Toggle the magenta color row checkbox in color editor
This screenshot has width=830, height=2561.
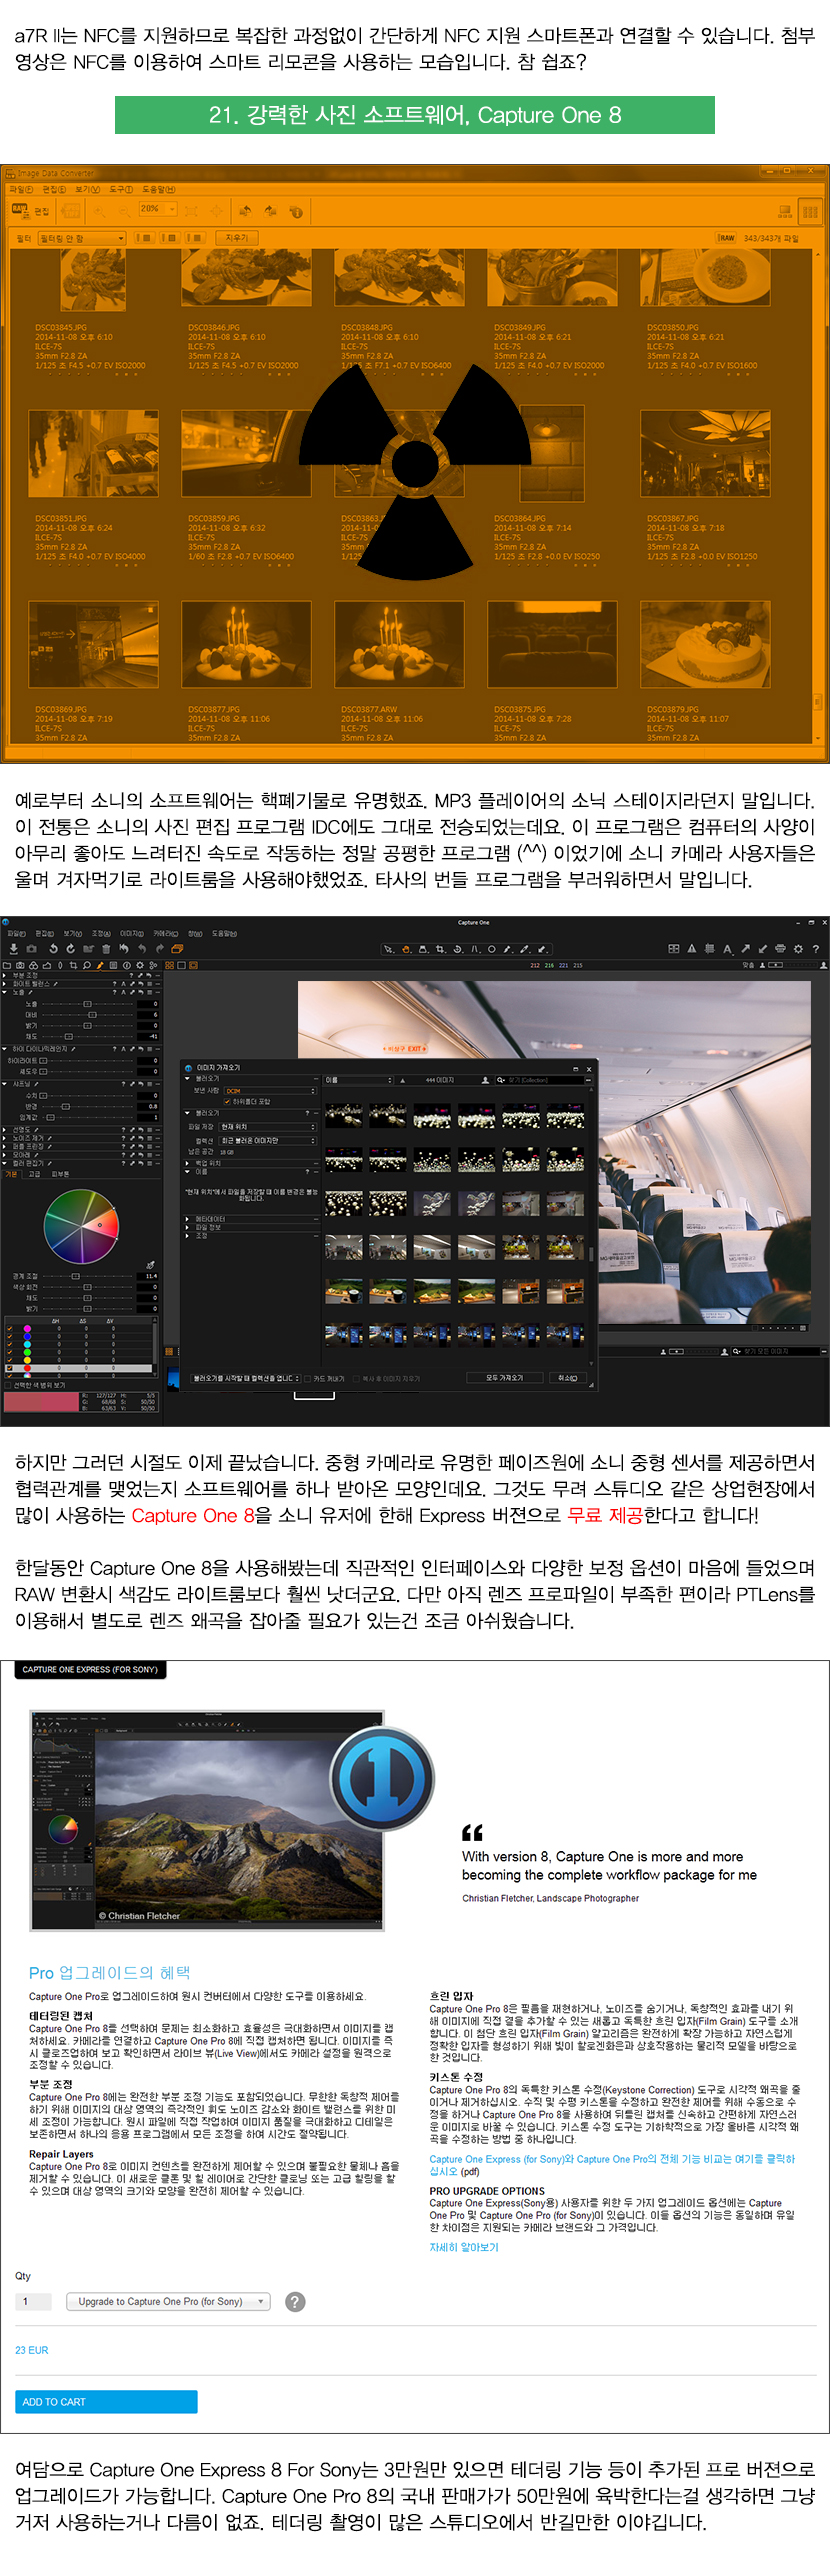[x=11, y=1329]
